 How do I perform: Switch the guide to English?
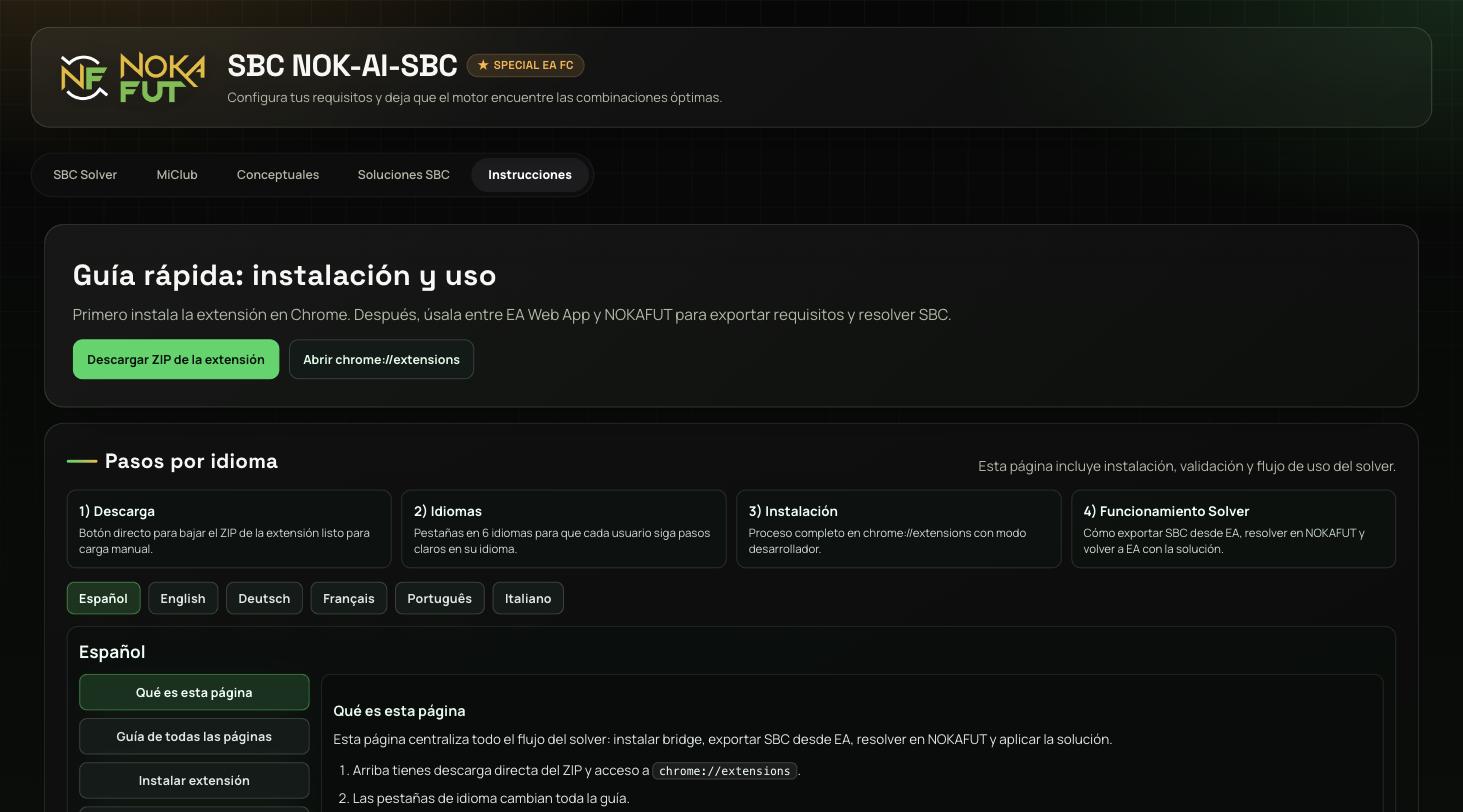point(183,598)
